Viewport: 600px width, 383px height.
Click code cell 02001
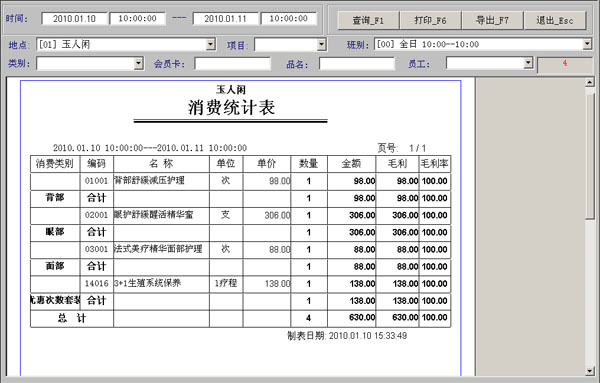(96, 215)
